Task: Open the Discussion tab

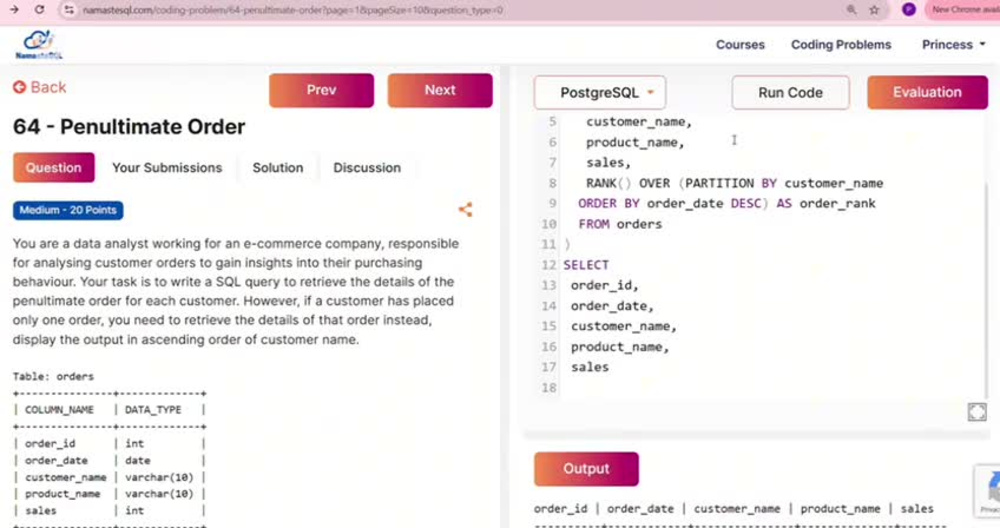Action: pyautogui.click(x=367, y=168)
